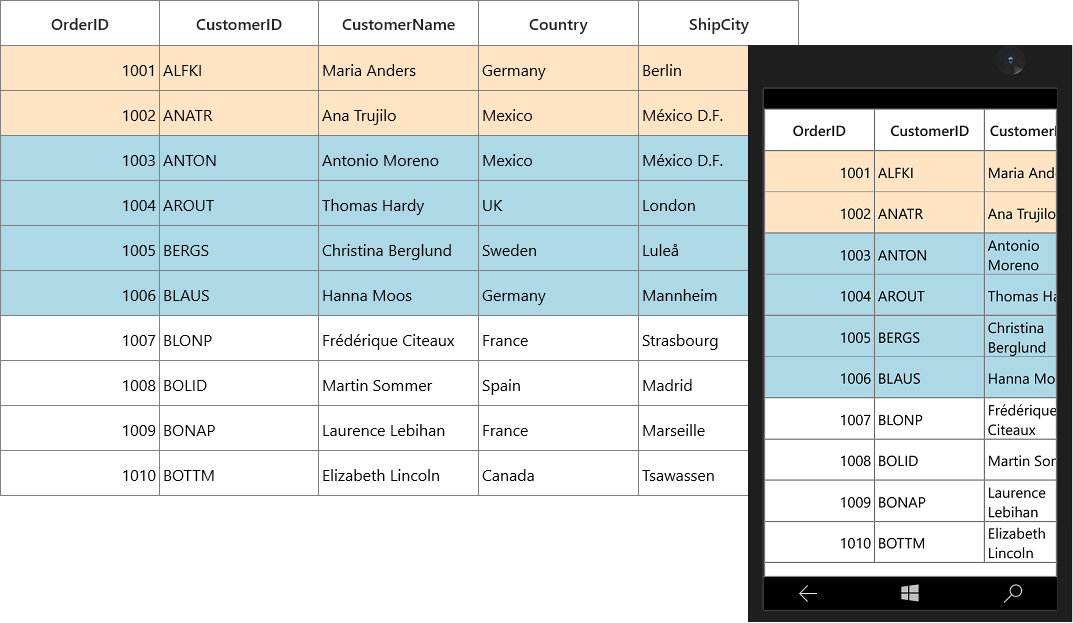Screen dimensions: 1073x623
Task: Click the Canada country cell
Action: click(x=558, y=474)
